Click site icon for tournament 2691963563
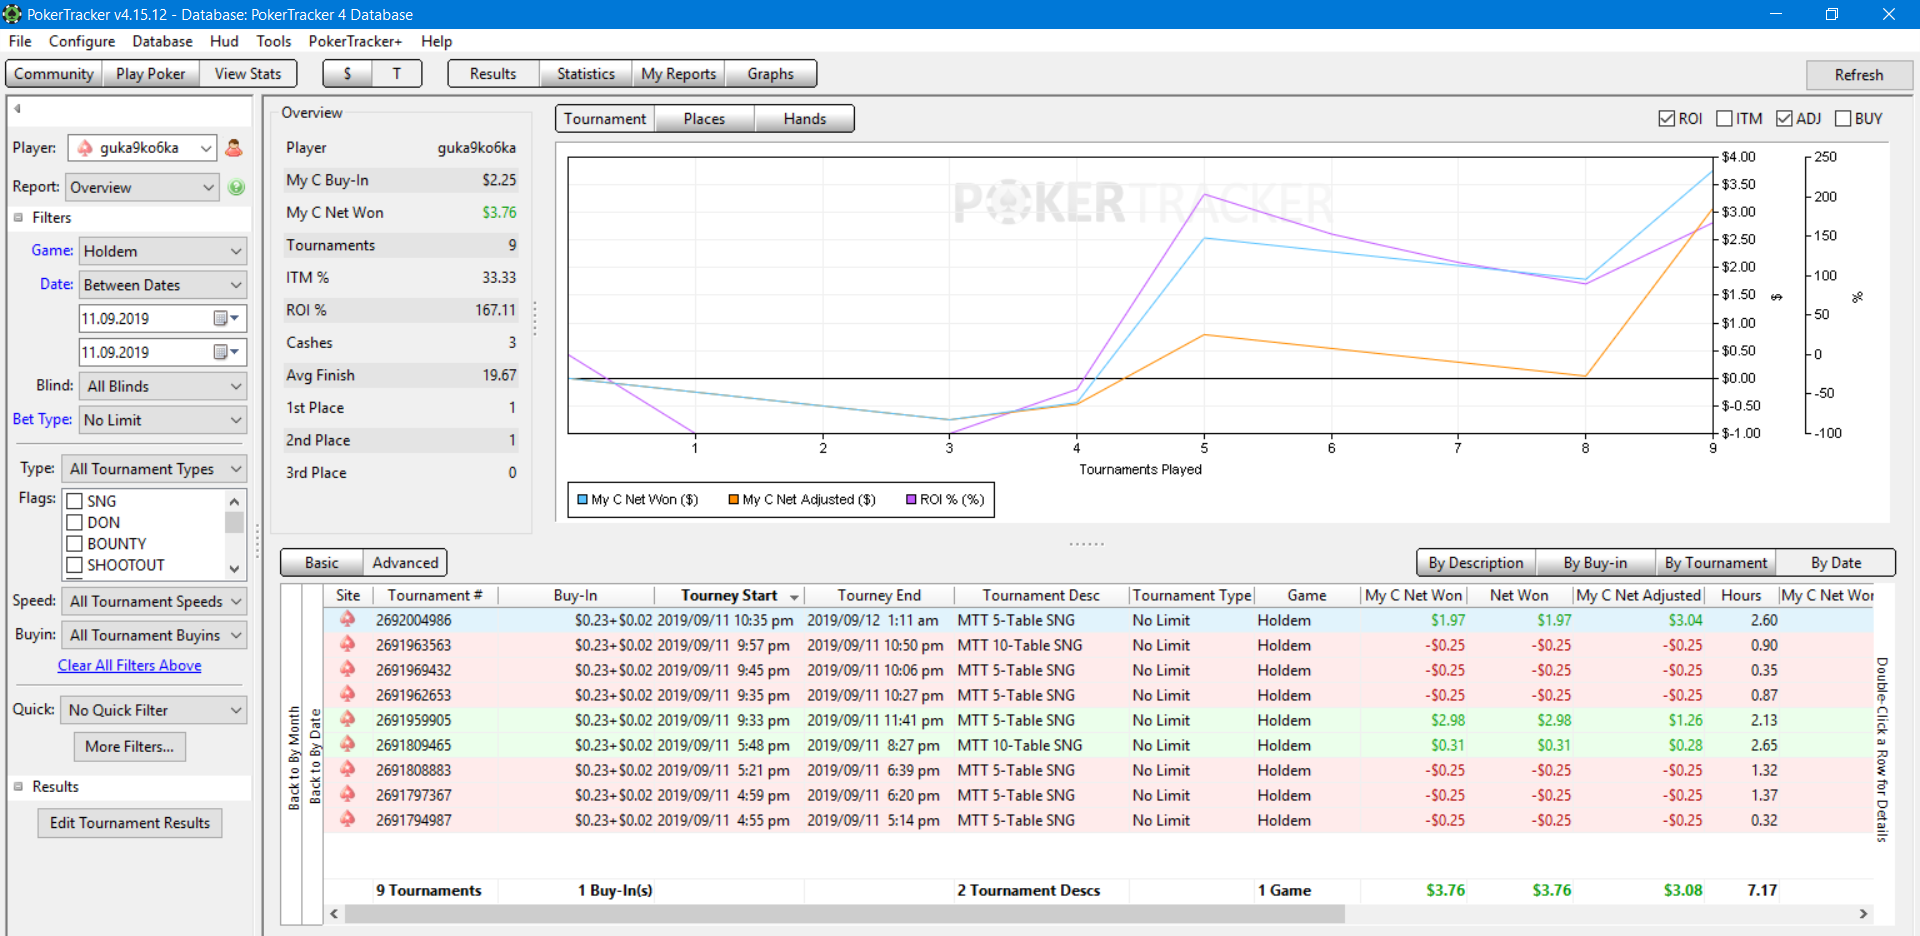 [x=348, y=645]
